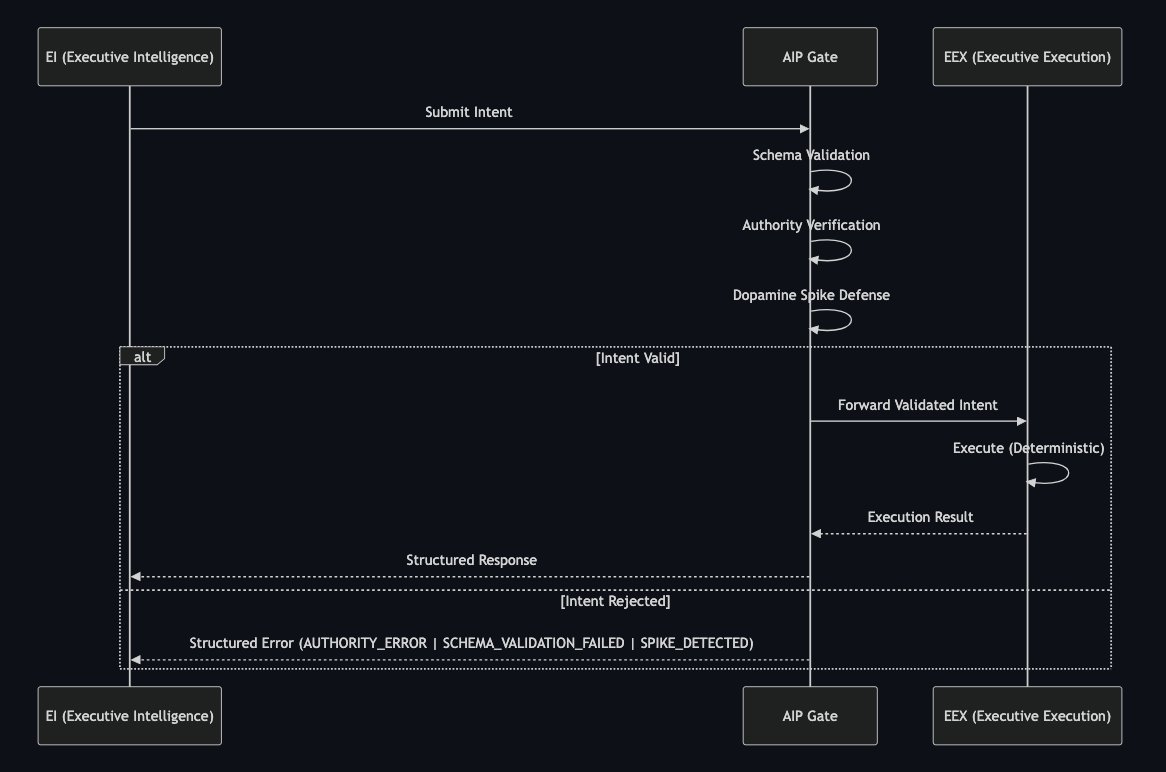This screenshot has height=772, width=1166.
Task: Click the Schema Validation self-loop arrow
Action: click(831, 181)
